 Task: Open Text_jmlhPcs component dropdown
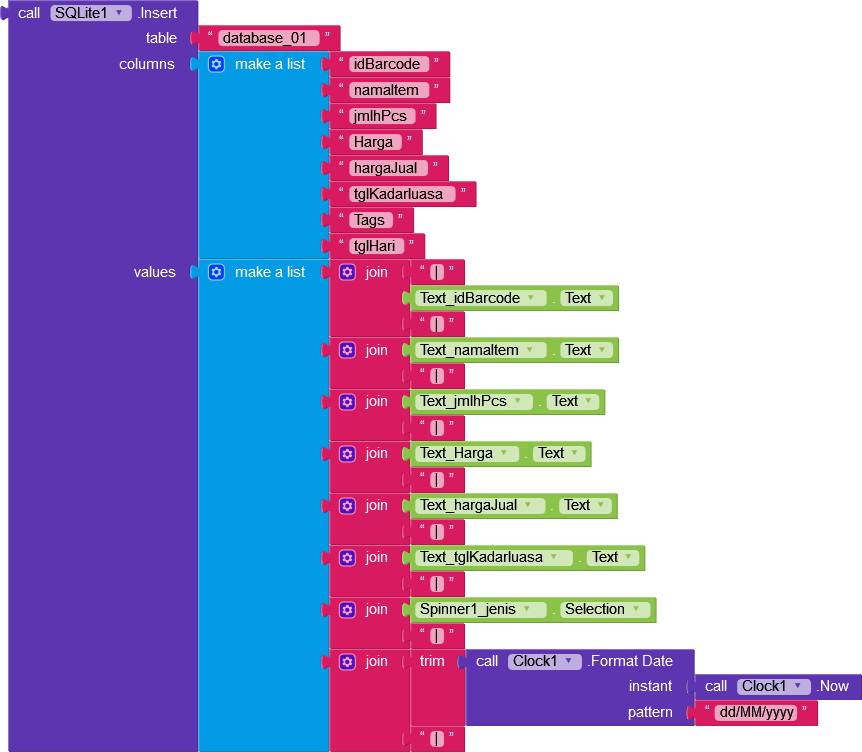pyautogui.click(x=474, y=402)
